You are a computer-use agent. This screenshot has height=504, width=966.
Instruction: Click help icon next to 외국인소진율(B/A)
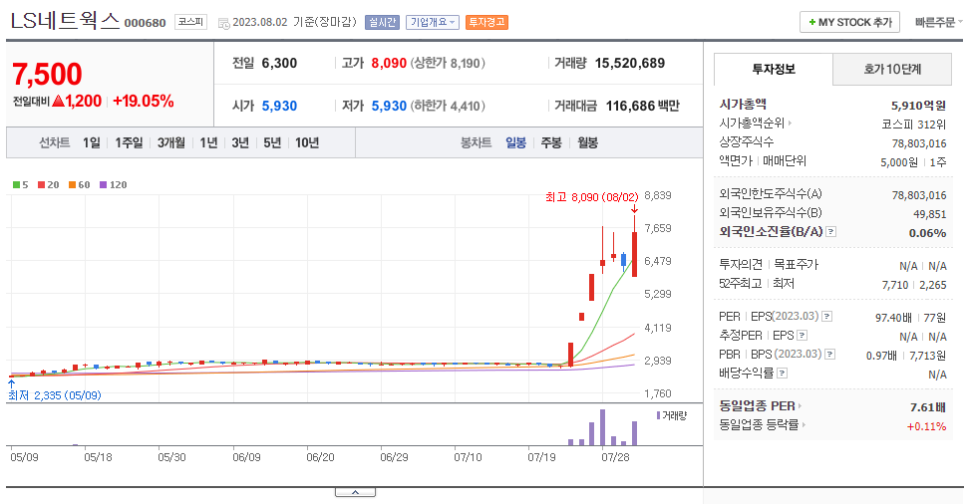tap(831, 232)
